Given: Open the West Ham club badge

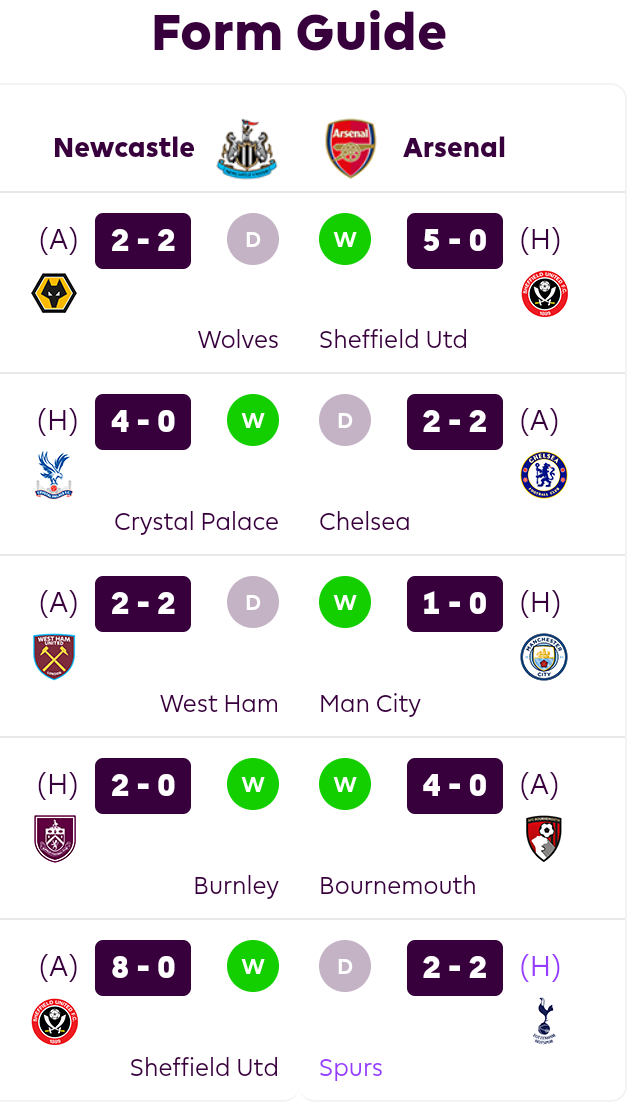Looking at the screenshot, I should pos(54,657).
